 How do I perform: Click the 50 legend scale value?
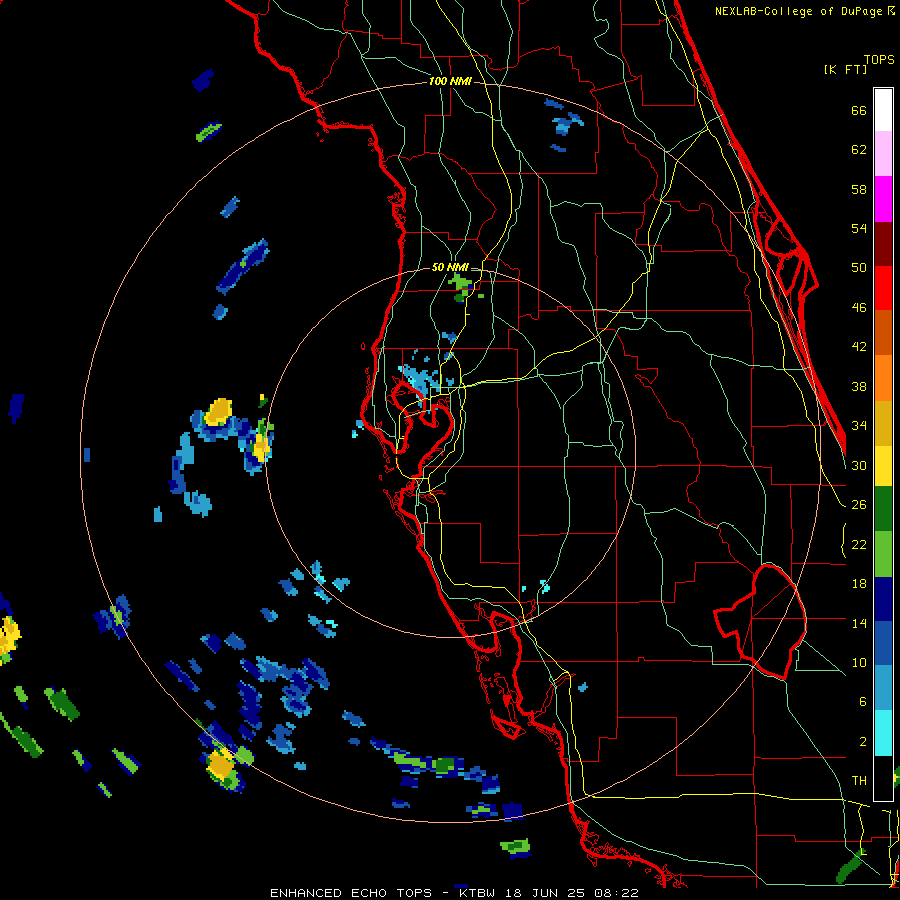[x=859, y=268]
